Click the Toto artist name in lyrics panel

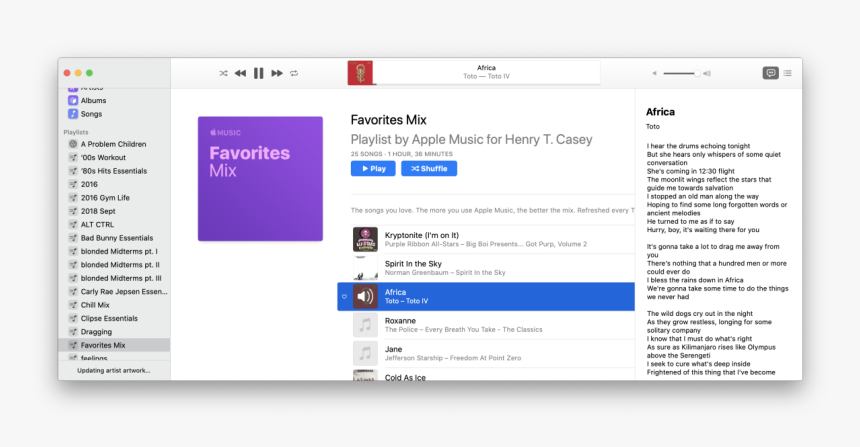pos(653,127)
